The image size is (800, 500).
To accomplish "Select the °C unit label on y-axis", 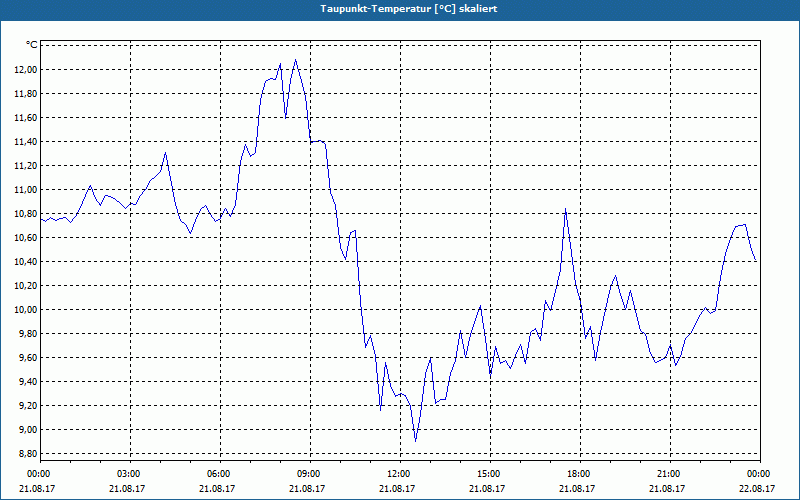I will 32,45.
